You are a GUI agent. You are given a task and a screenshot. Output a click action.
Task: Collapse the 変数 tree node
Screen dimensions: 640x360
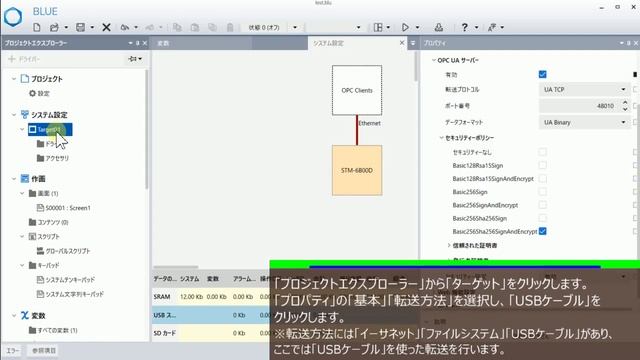[13, 315]
